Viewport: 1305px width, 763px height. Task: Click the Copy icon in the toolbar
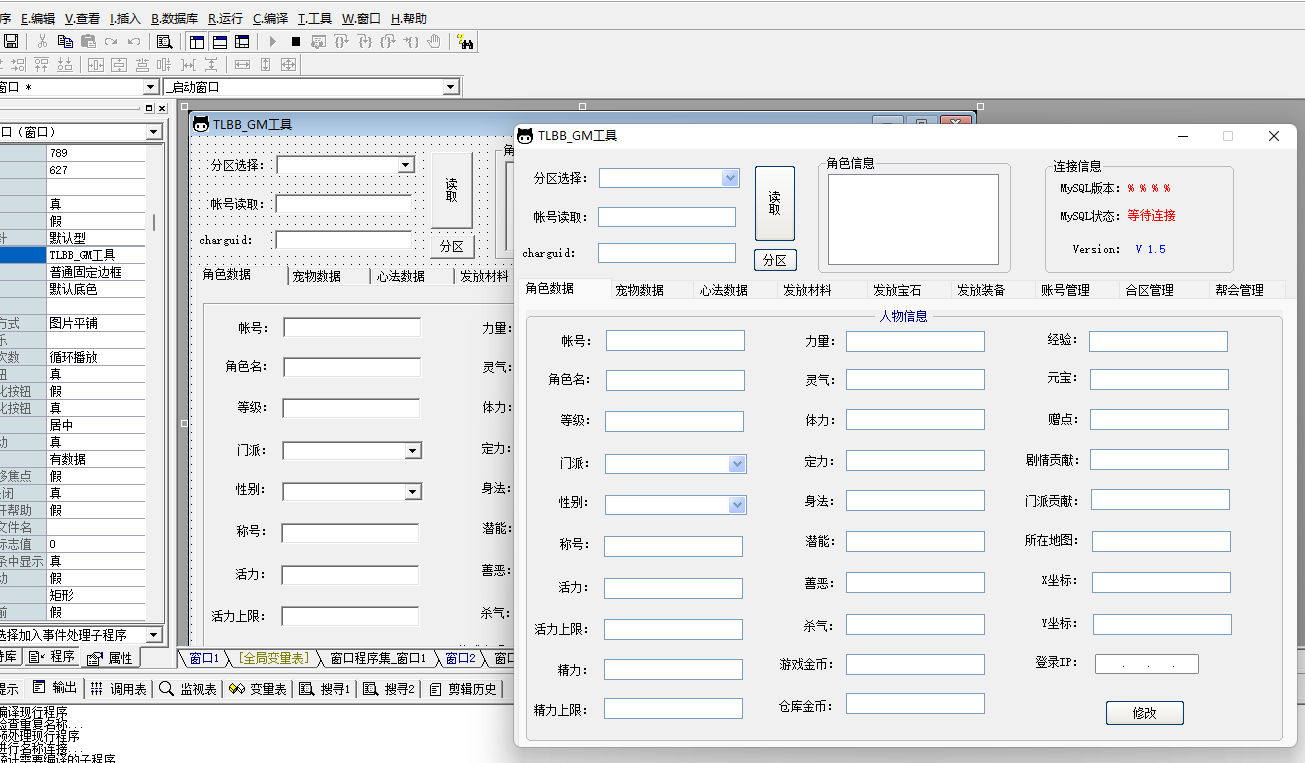[x=65, y=41]
